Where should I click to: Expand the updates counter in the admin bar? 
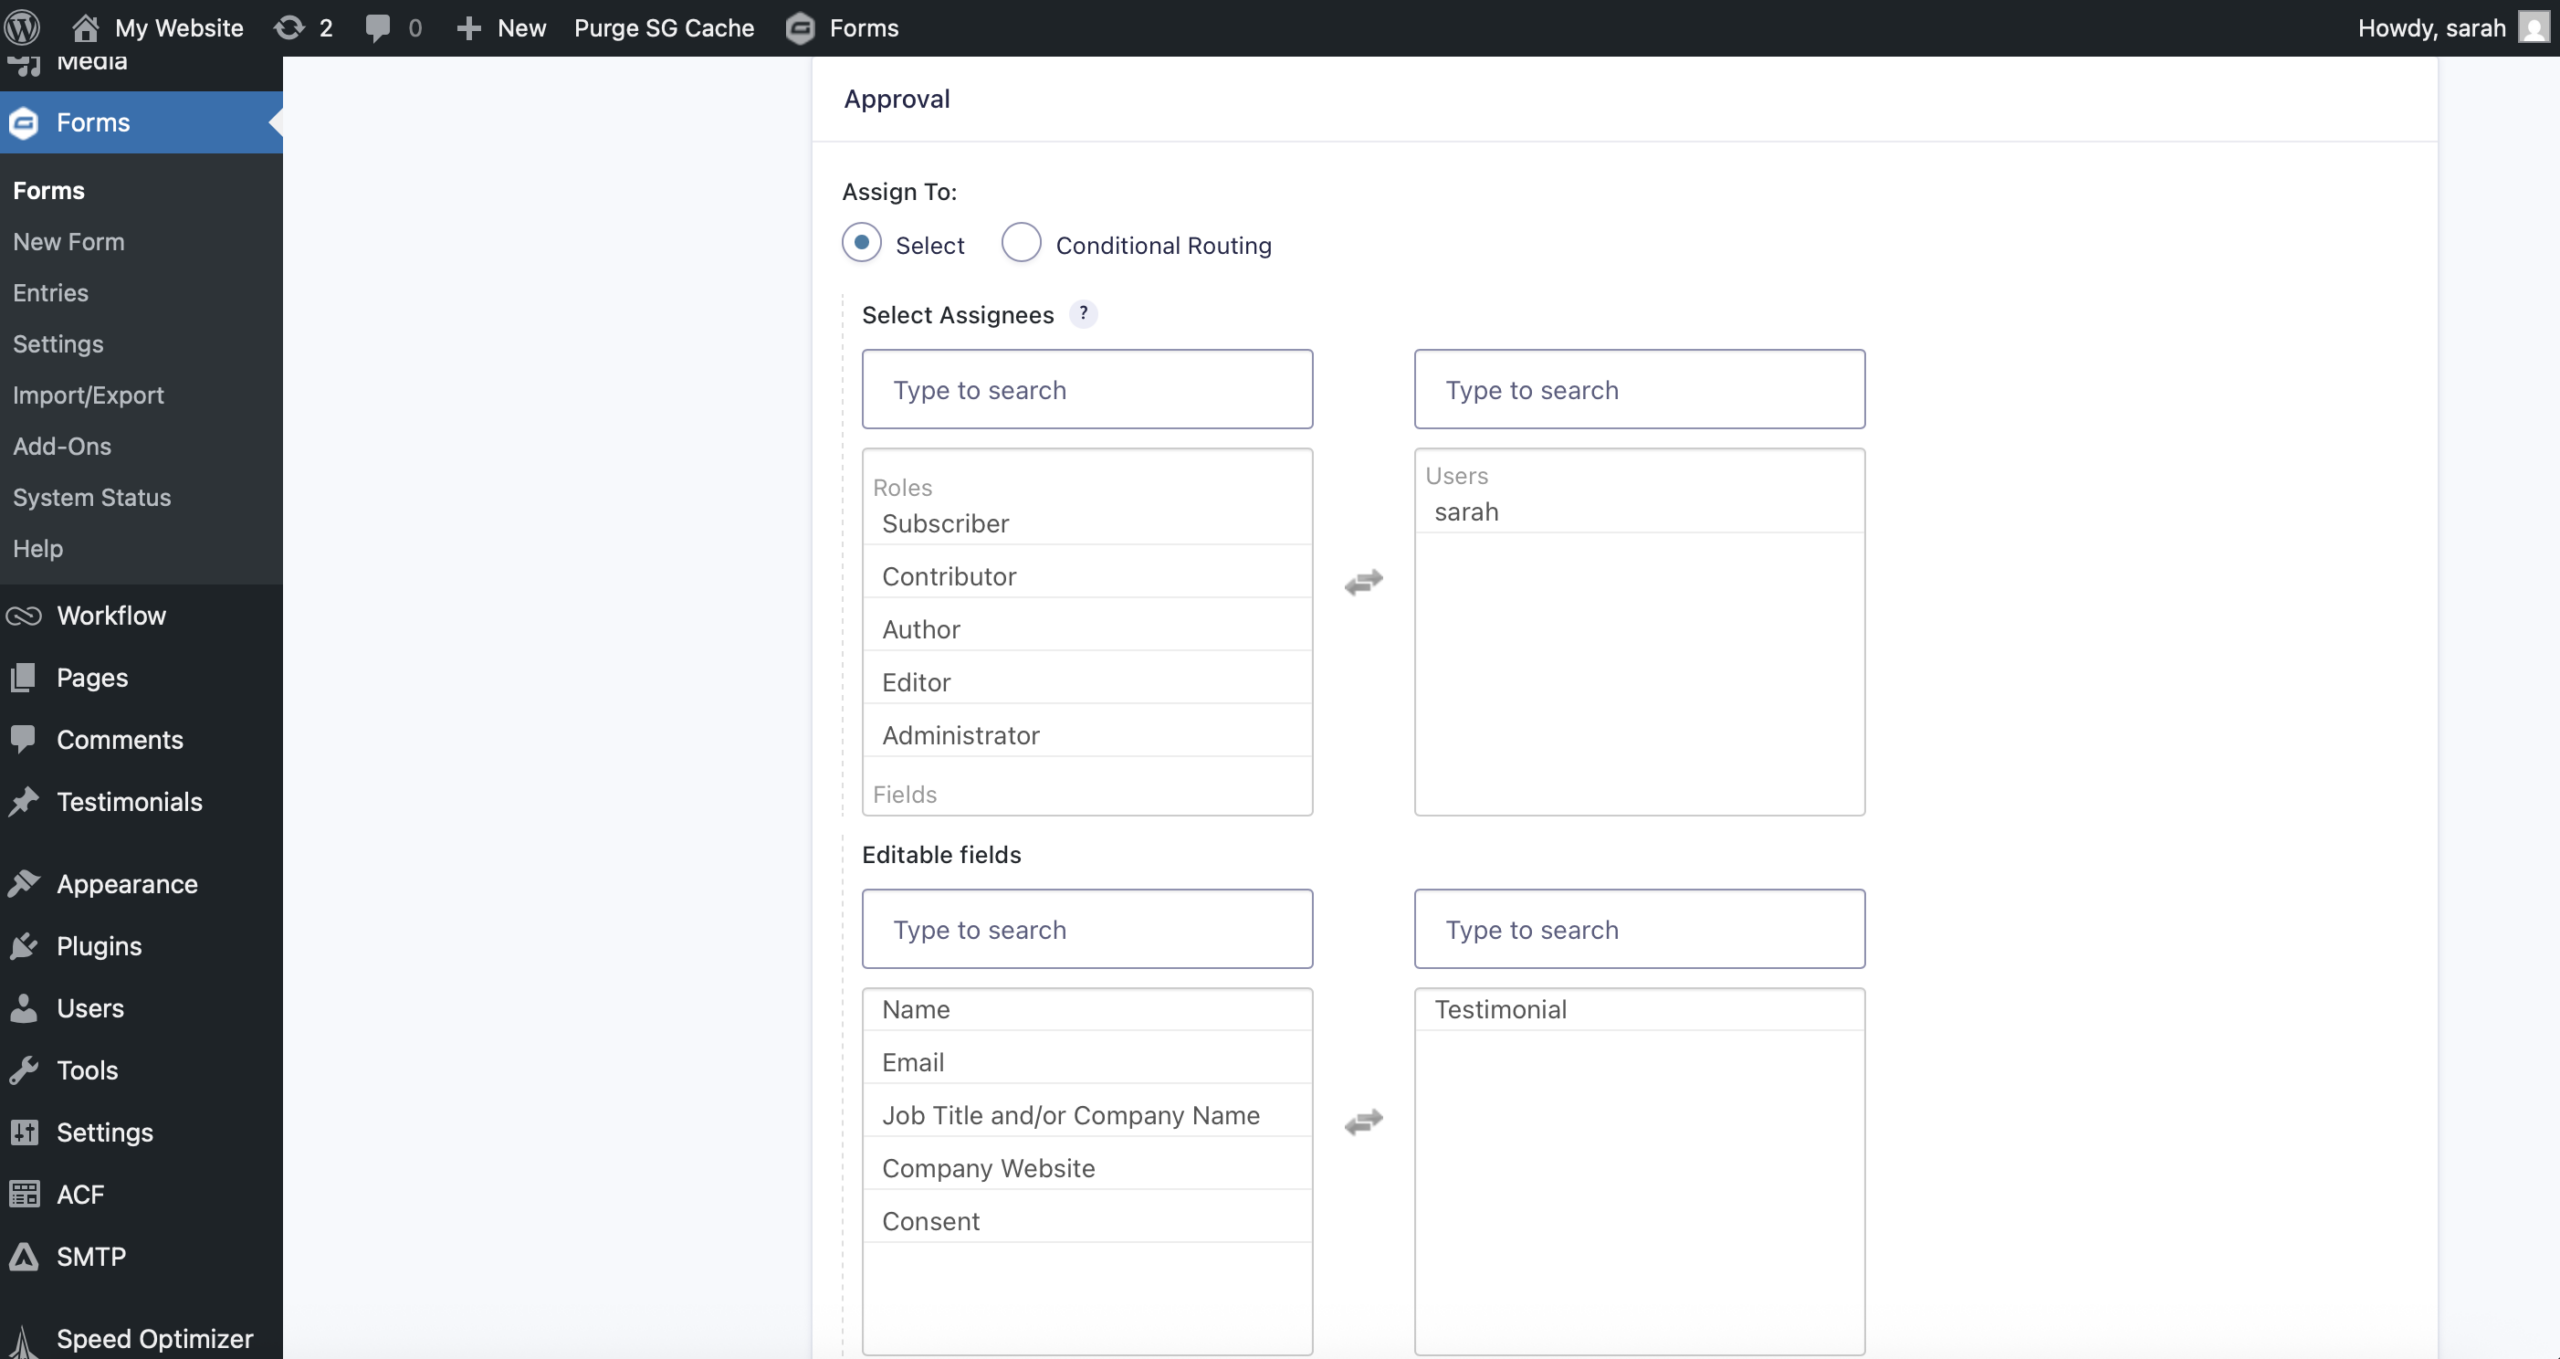(302, 27)
